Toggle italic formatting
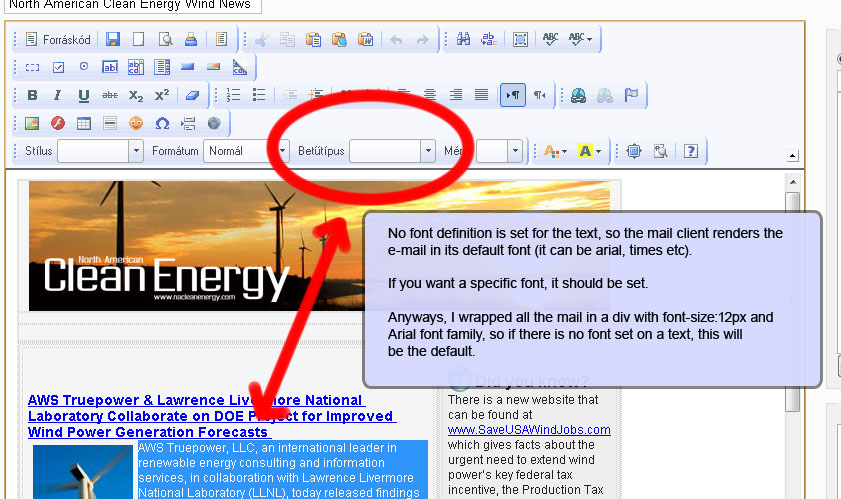This screenshot has height=499, width=841. (x=58, y=96)
